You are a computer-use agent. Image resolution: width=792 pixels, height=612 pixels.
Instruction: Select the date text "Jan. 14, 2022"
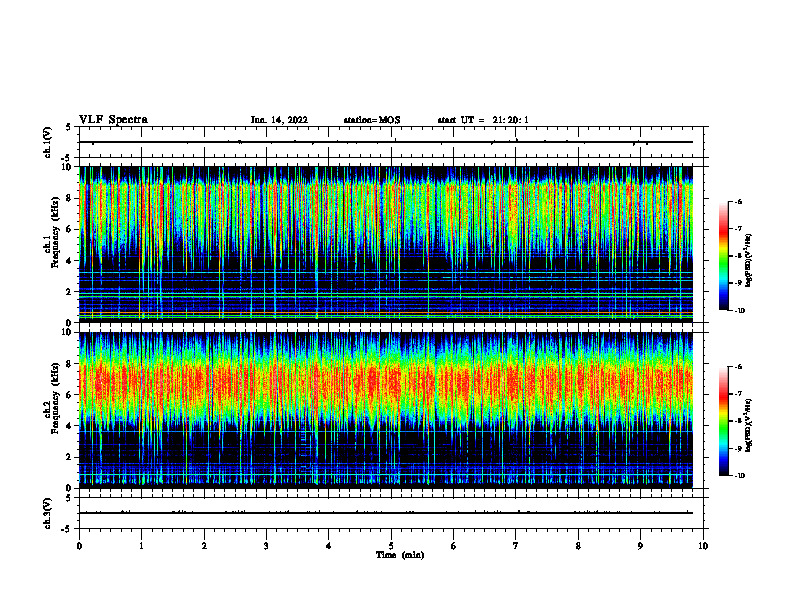click(279, 120)
